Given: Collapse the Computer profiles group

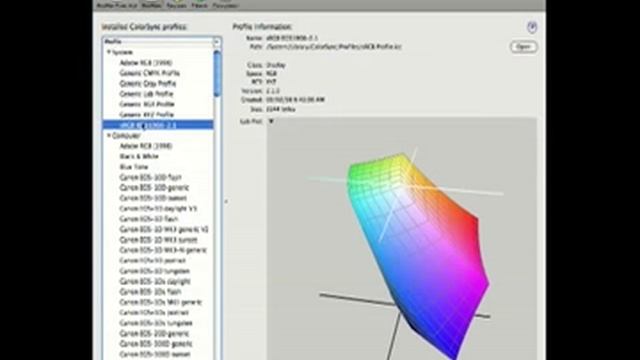Looking at the screenshot, I should (109, 136).
